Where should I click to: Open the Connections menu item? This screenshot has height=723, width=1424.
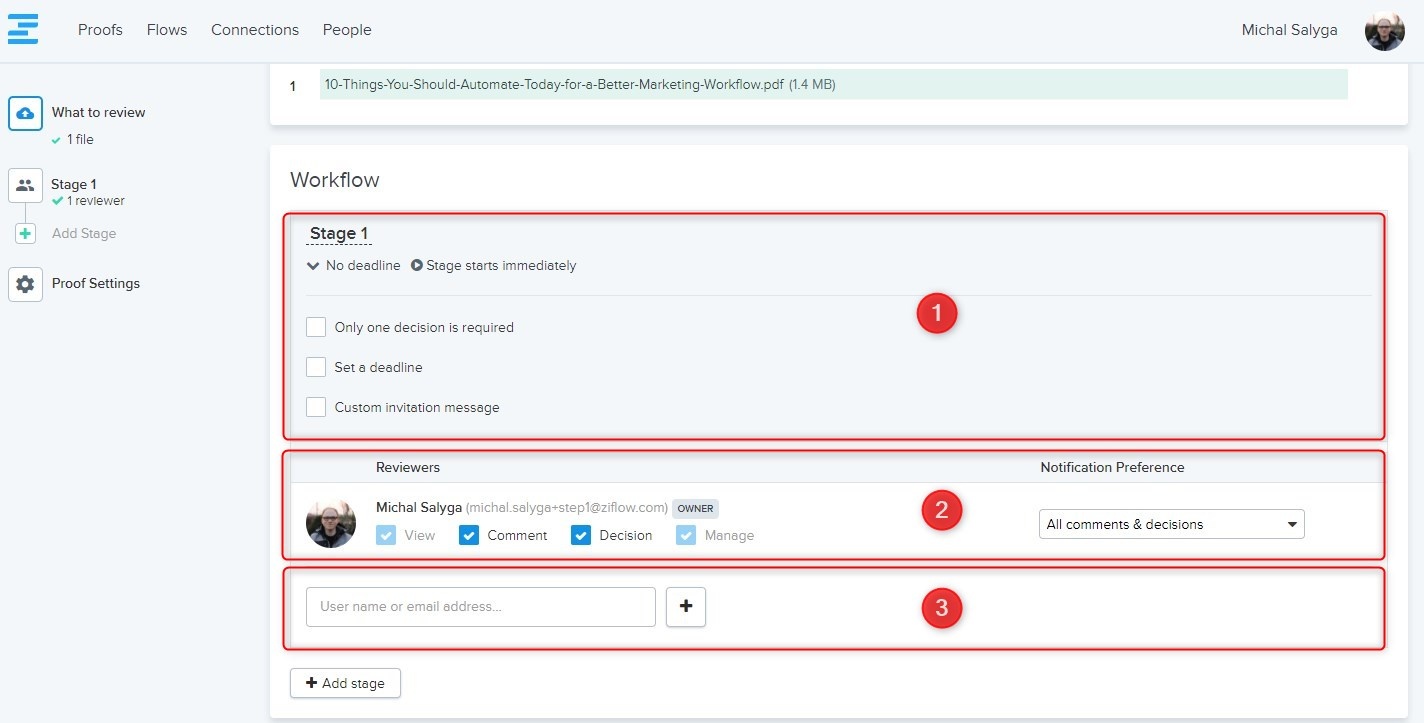pyautogui.click(x=255, y=30)
